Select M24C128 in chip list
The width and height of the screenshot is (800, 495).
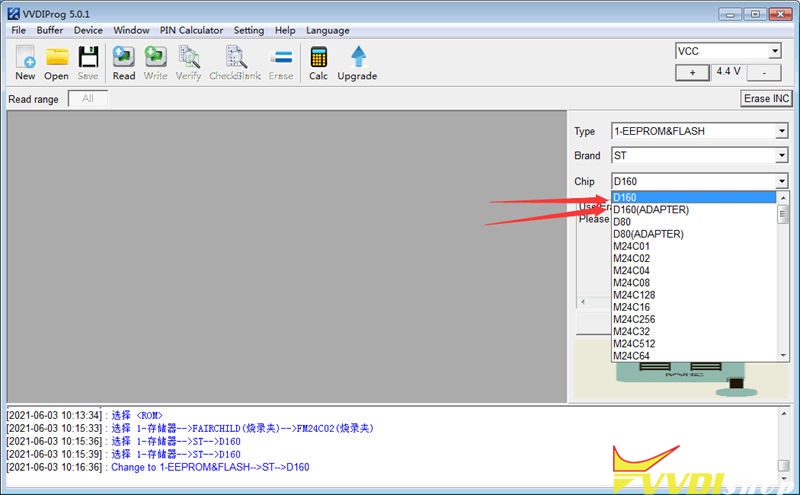[x=694, y=295]
